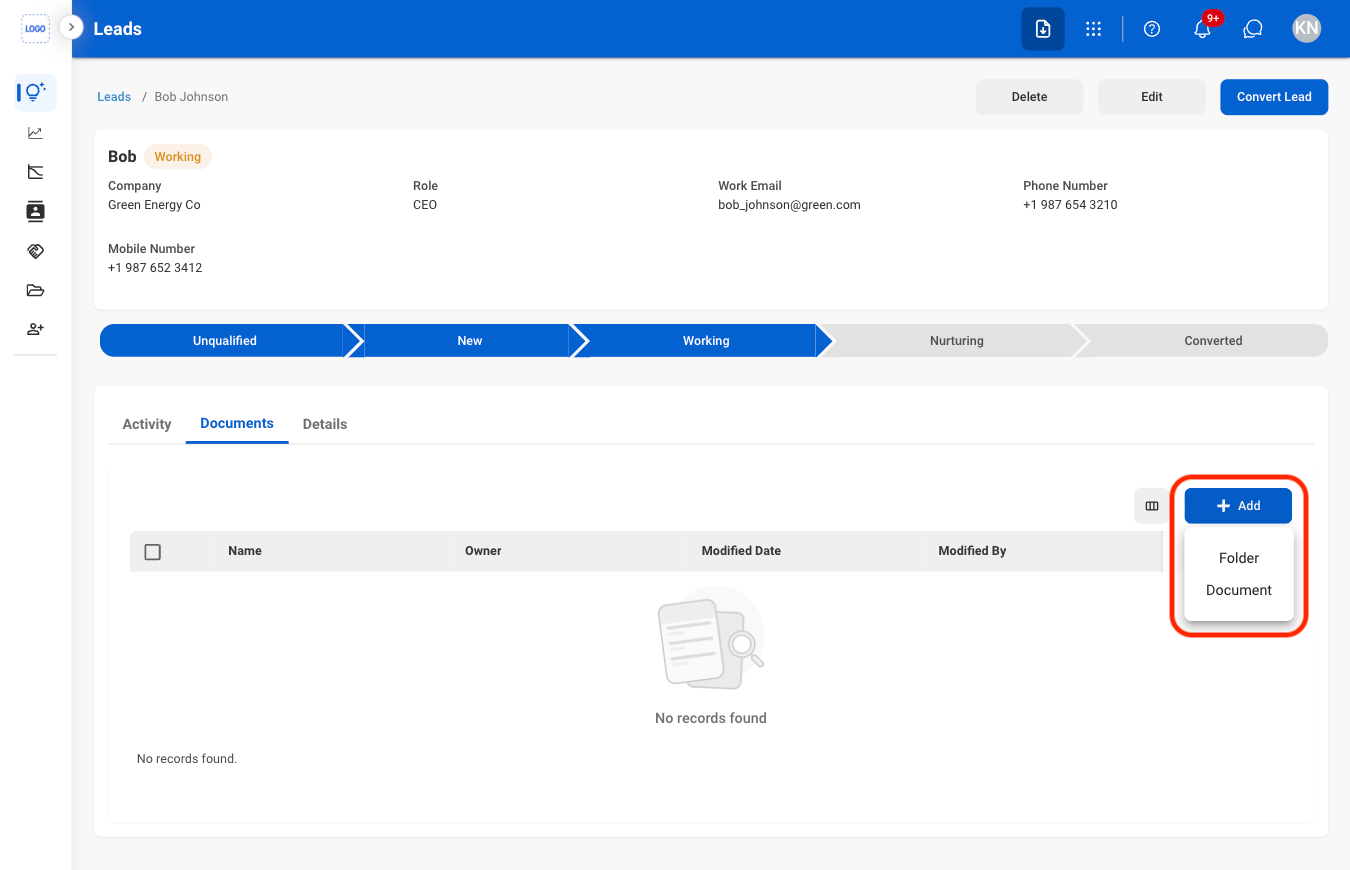Select the Working stage in pipeline
Image resolution: width=1350 pixels, height=870 pixels.
point(706,341)
